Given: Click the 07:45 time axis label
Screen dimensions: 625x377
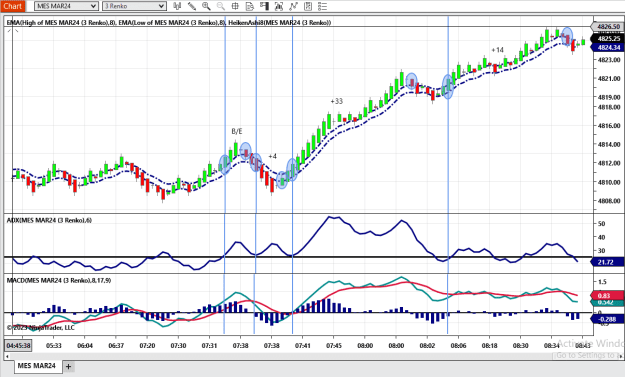Looking at the screenshot, I should coord(334,346).
